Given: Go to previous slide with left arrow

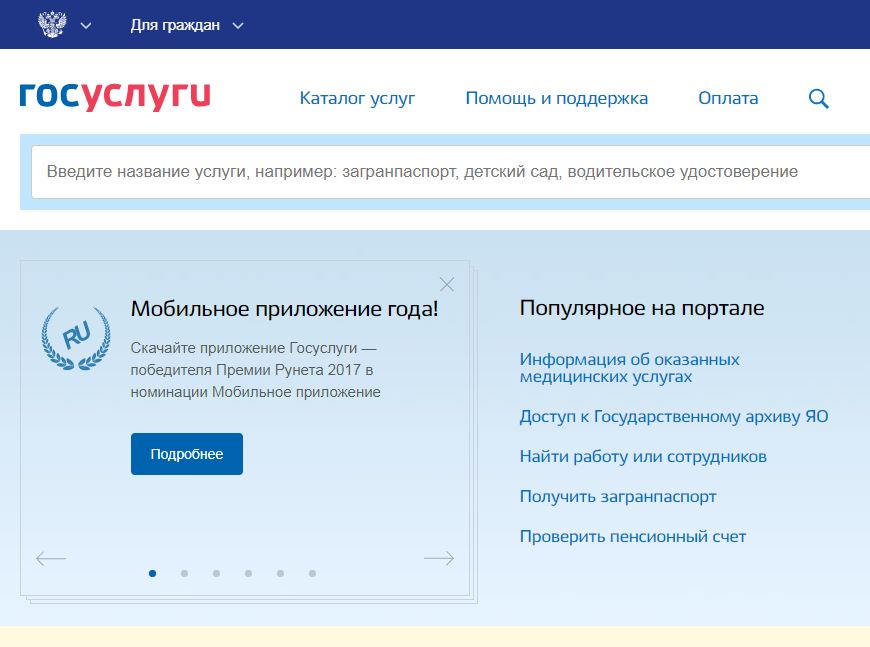Looking at the screenshot, I should coord(51,558).
